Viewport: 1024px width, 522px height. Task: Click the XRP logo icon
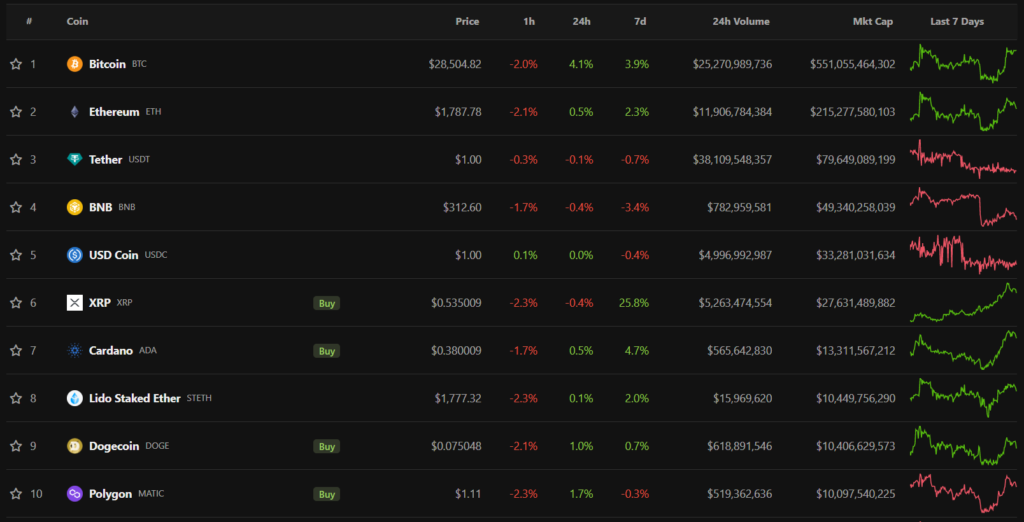(x=74, y=303)
